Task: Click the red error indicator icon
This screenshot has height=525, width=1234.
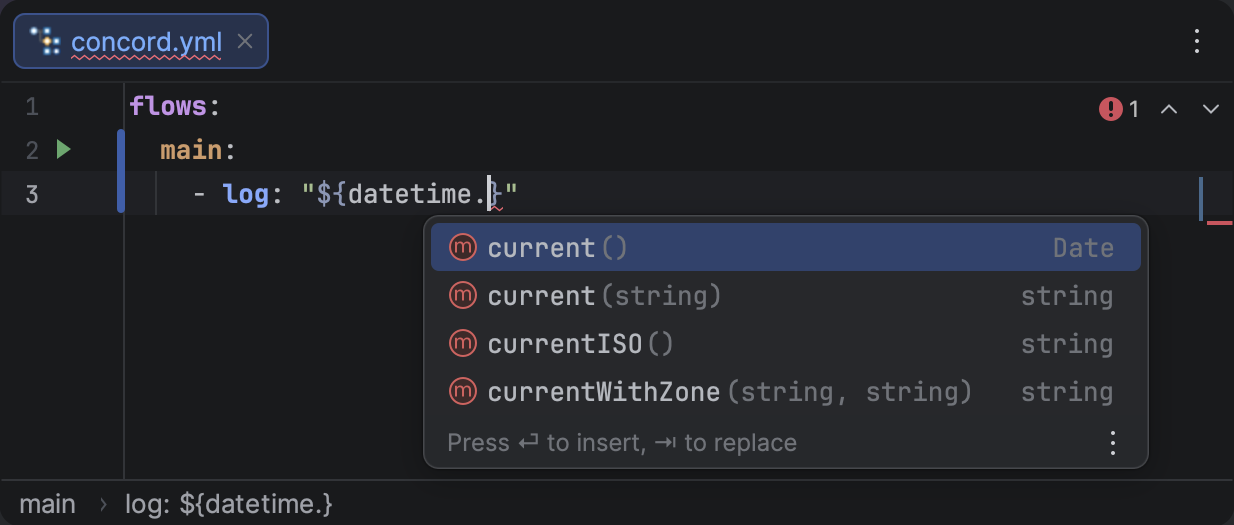Action: point(1110,108)
